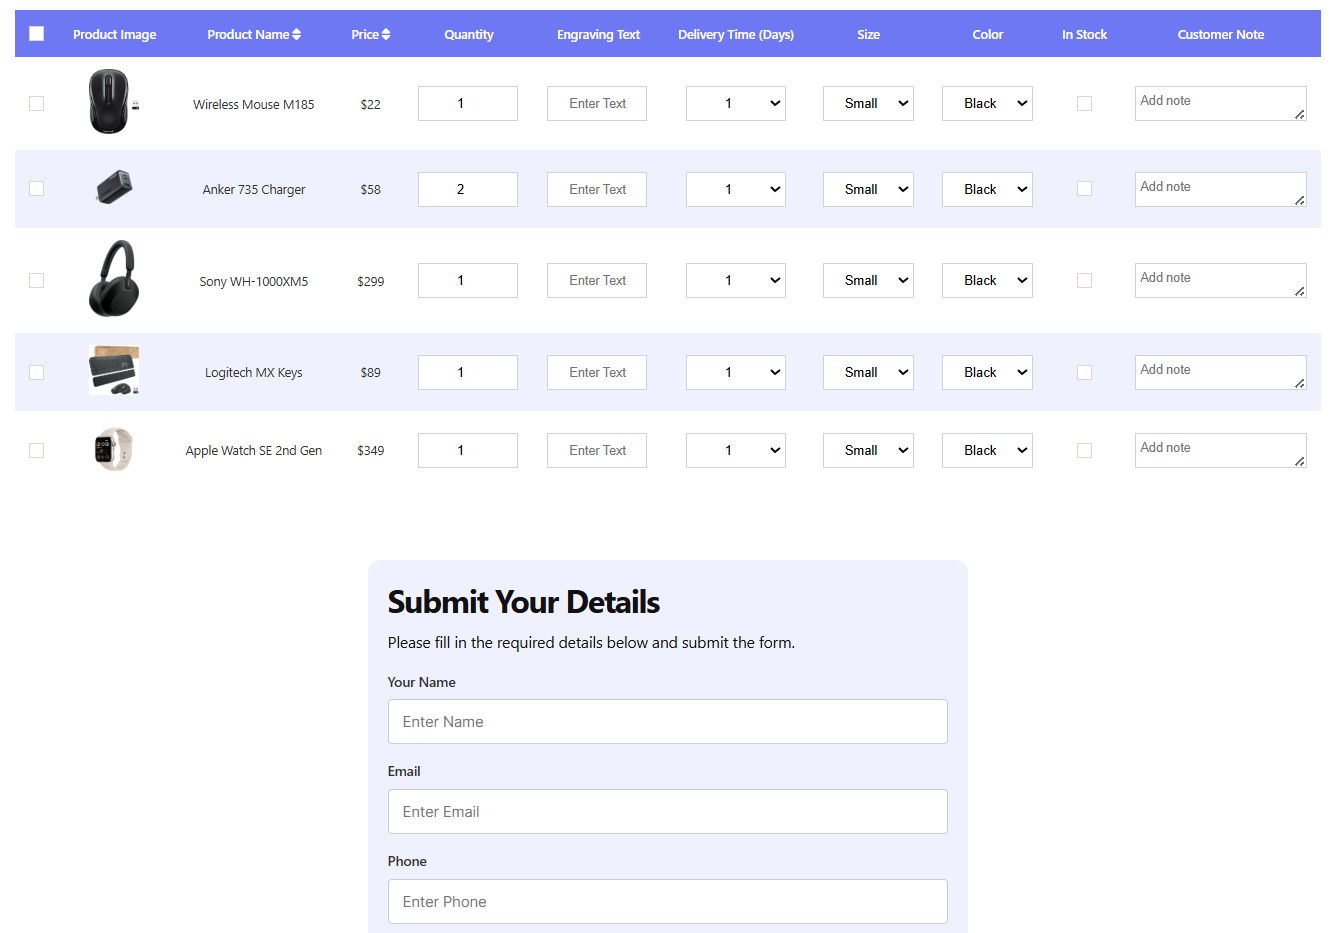Open Color dropdown for Apple Watch SE
Image resolution: width=1335 pixels, height=933 pixels.
pyautogui.click(x=987, y=450)
